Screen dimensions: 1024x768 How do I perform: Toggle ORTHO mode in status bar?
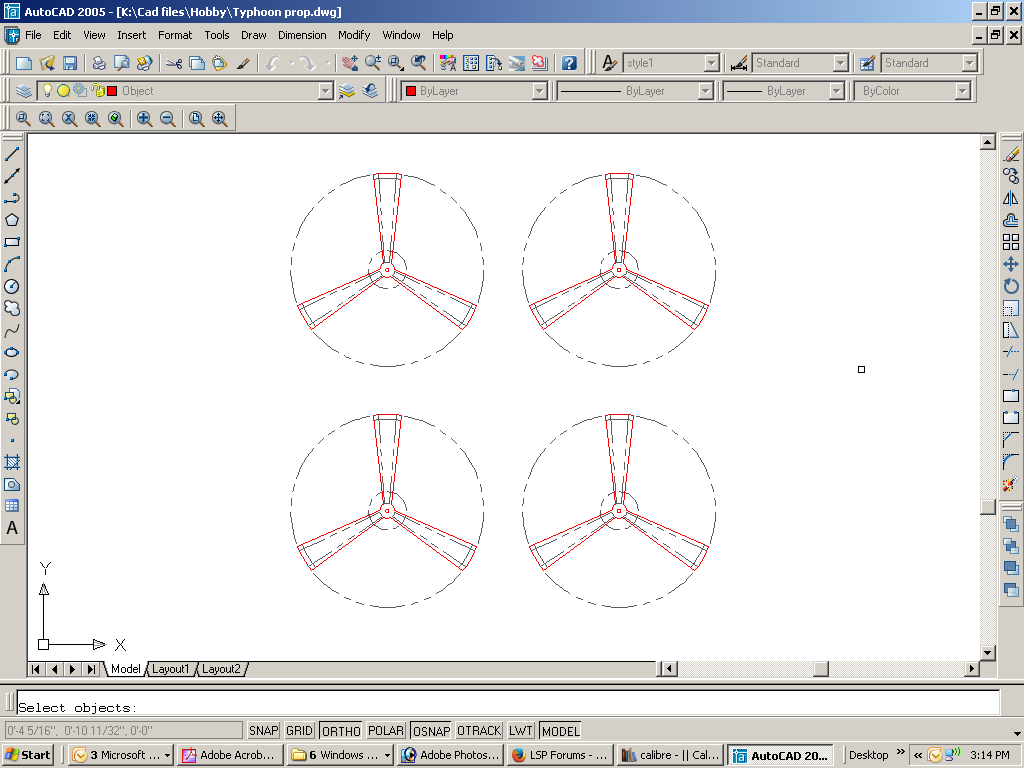tap(341, 731)
